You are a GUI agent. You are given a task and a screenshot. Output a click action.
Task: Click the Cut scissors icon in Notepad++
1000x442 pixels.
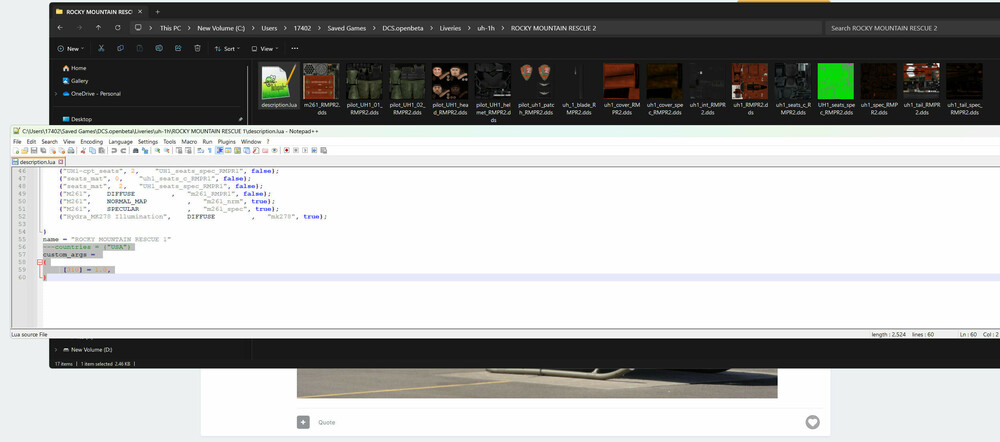tap(83, 151)
